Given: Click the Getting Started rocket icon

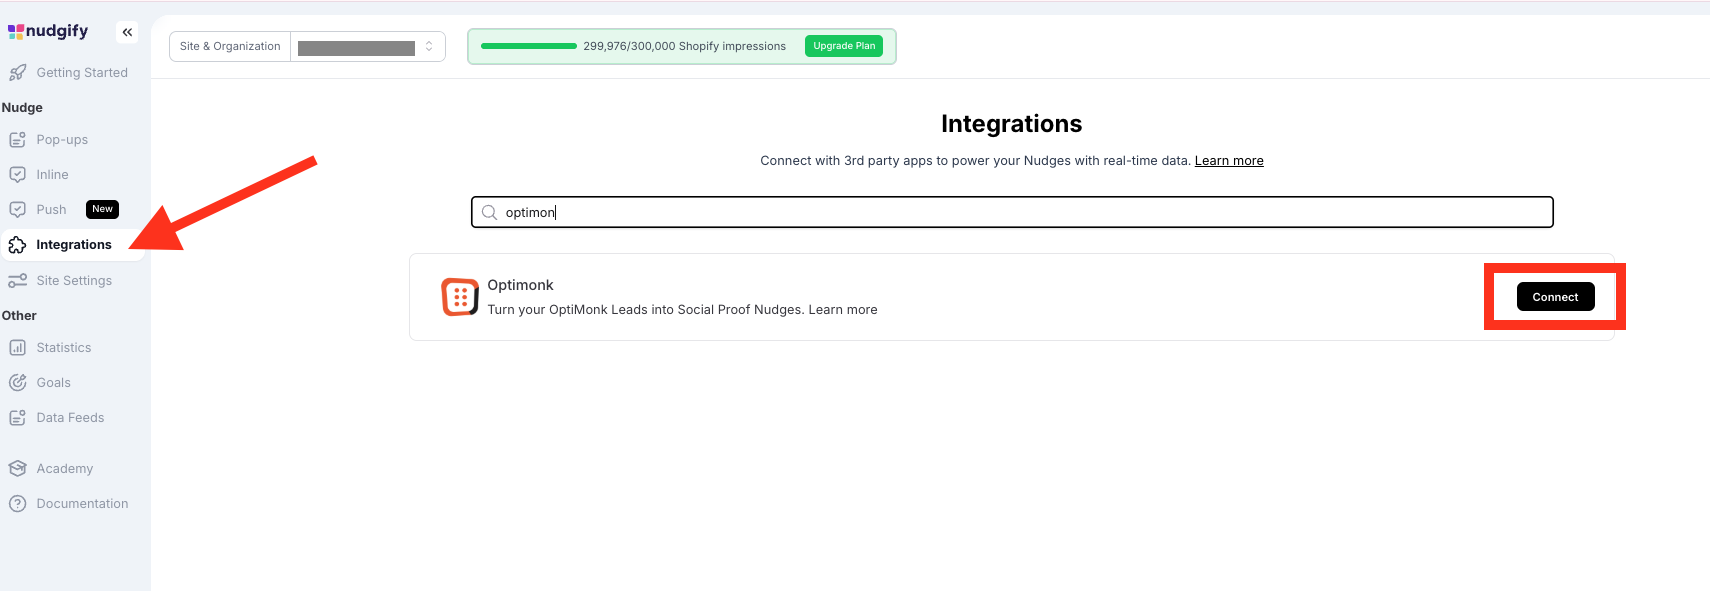Looking at the screenshot, I should [17, 73].
